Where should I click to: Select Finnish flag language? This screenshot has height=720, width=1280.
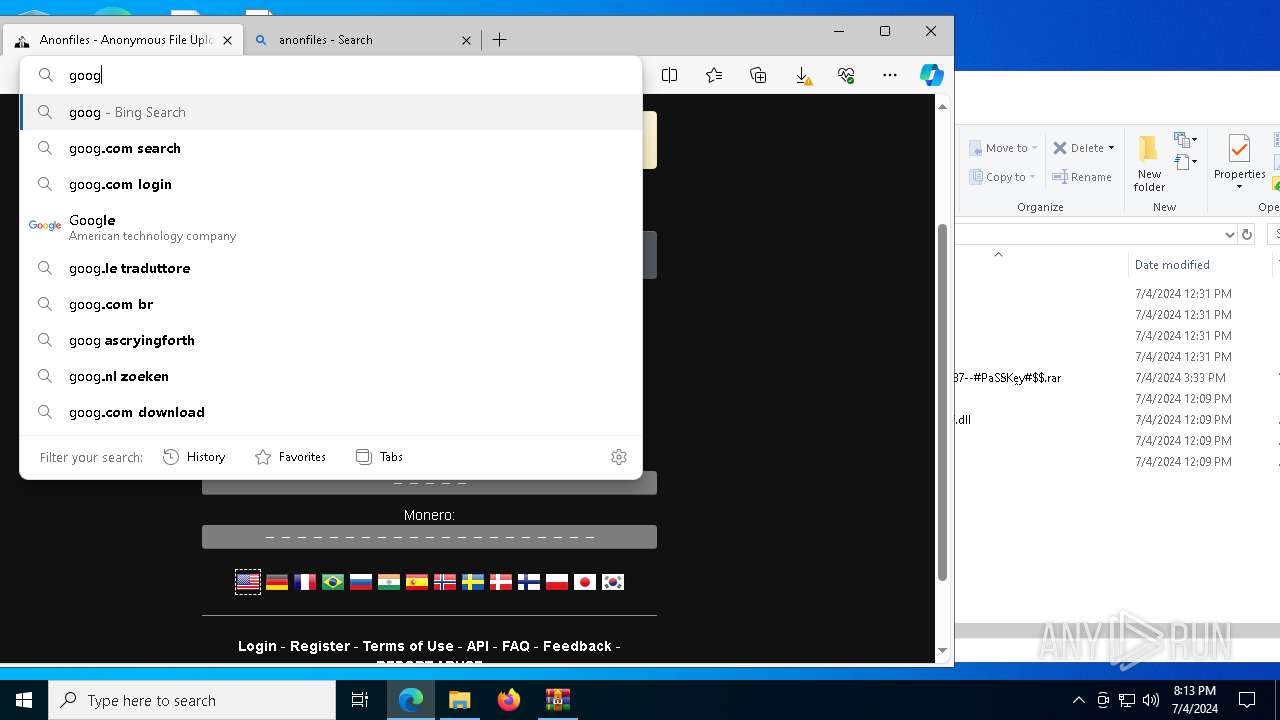pos(529,582)
